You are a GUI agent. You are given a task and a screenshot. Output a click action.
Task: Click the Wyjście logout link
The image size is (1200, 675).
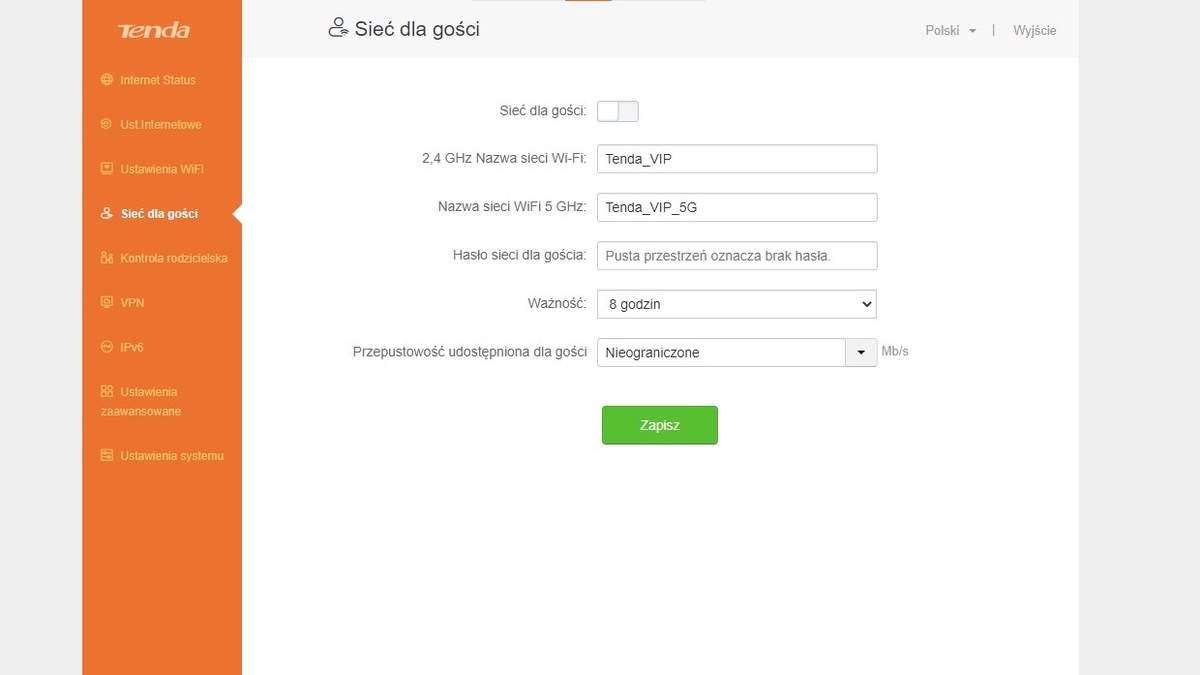point(1034,31)
